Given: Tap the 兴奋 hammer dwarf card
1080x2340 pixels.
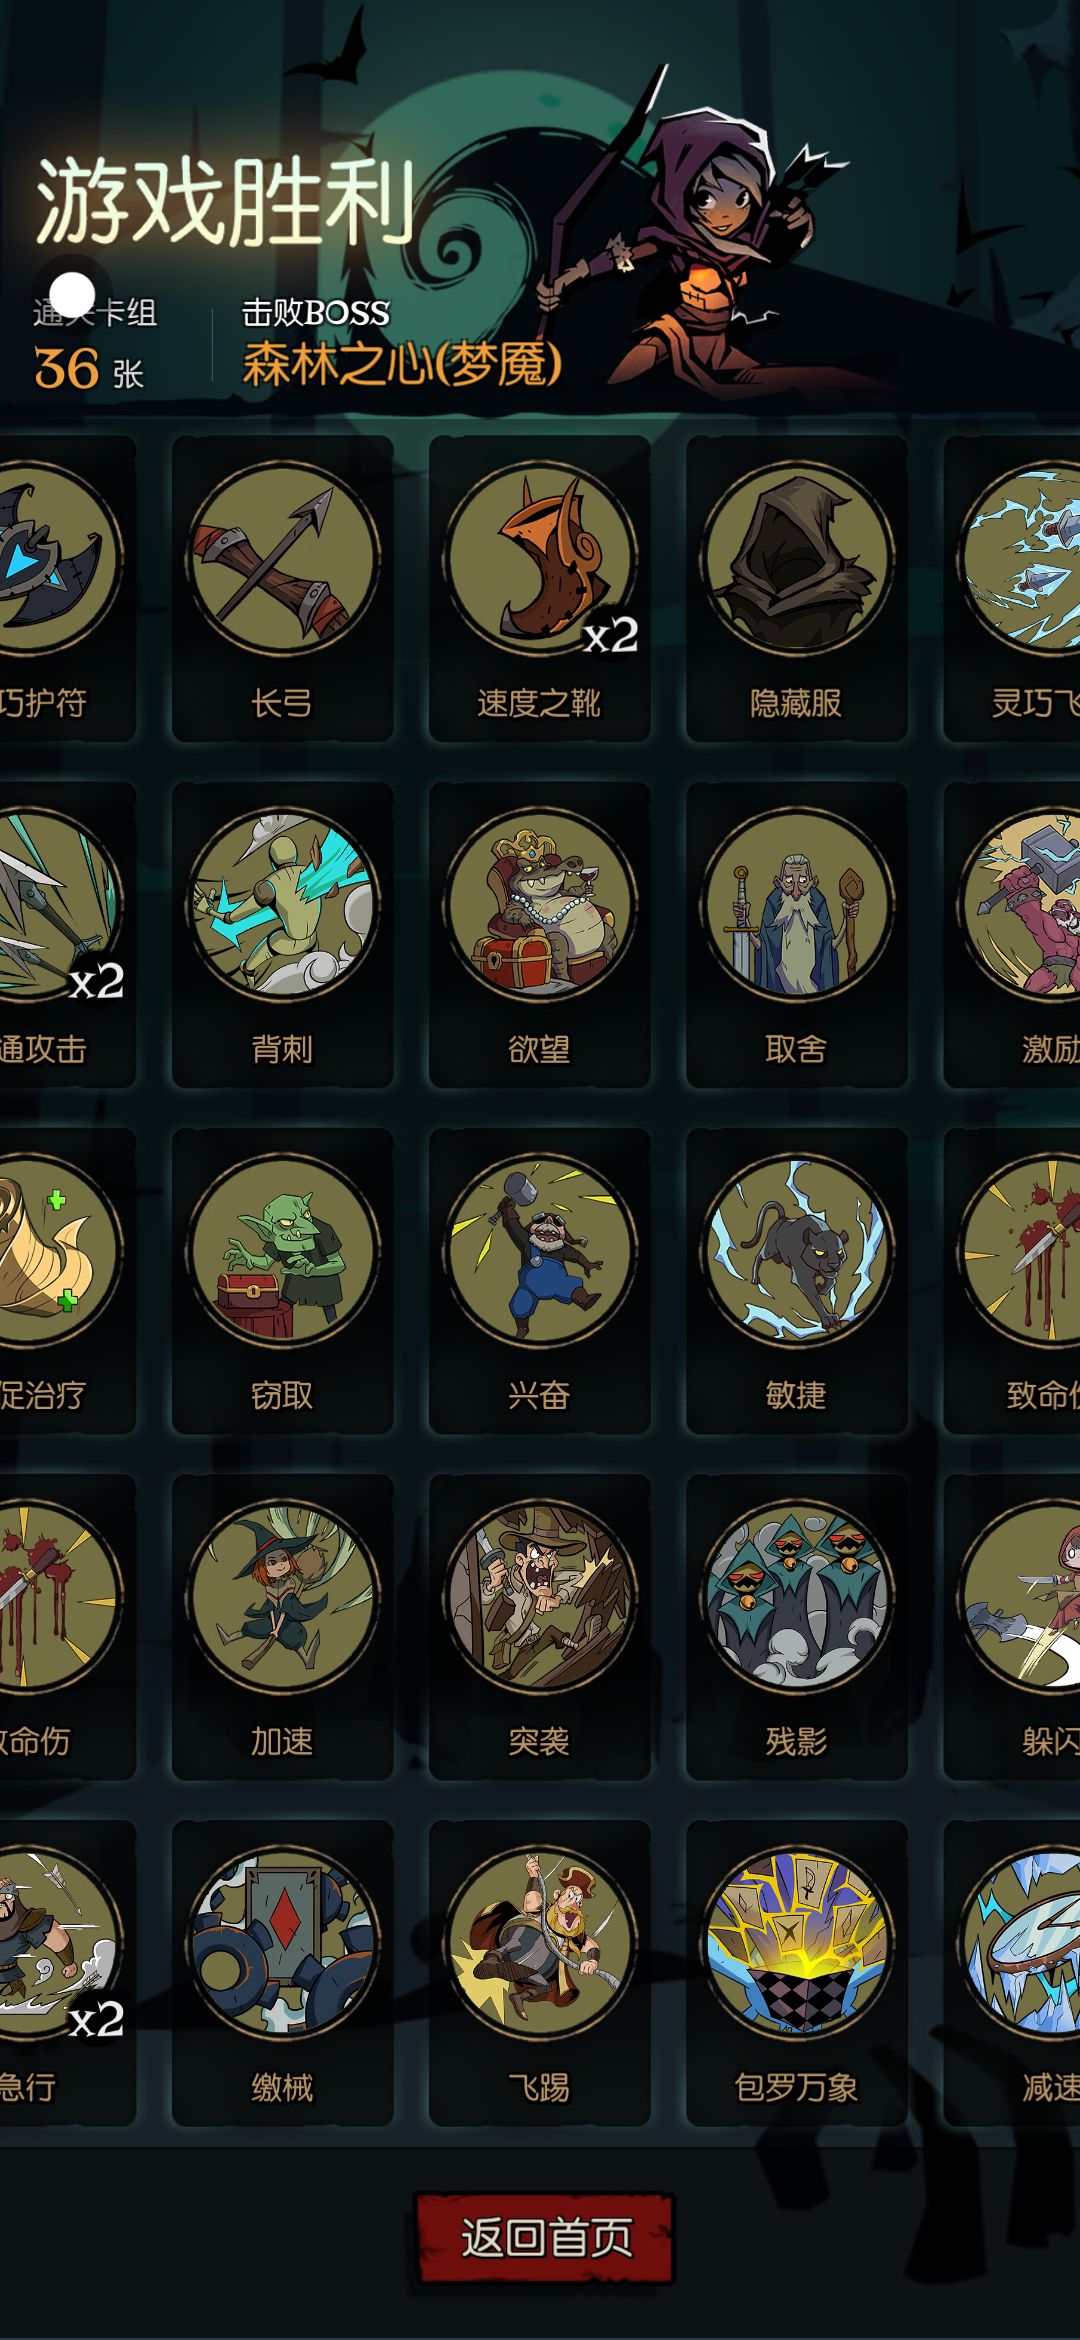Looking at the screenshot, I should (x=540, y=1280).
